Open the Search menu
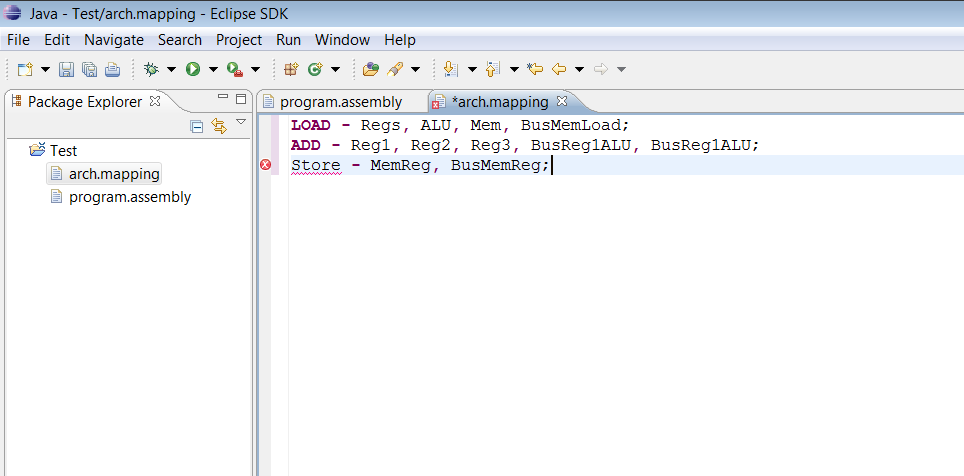Image resolution: width=964 pixels, height=476 pixels. coord(180,40)
